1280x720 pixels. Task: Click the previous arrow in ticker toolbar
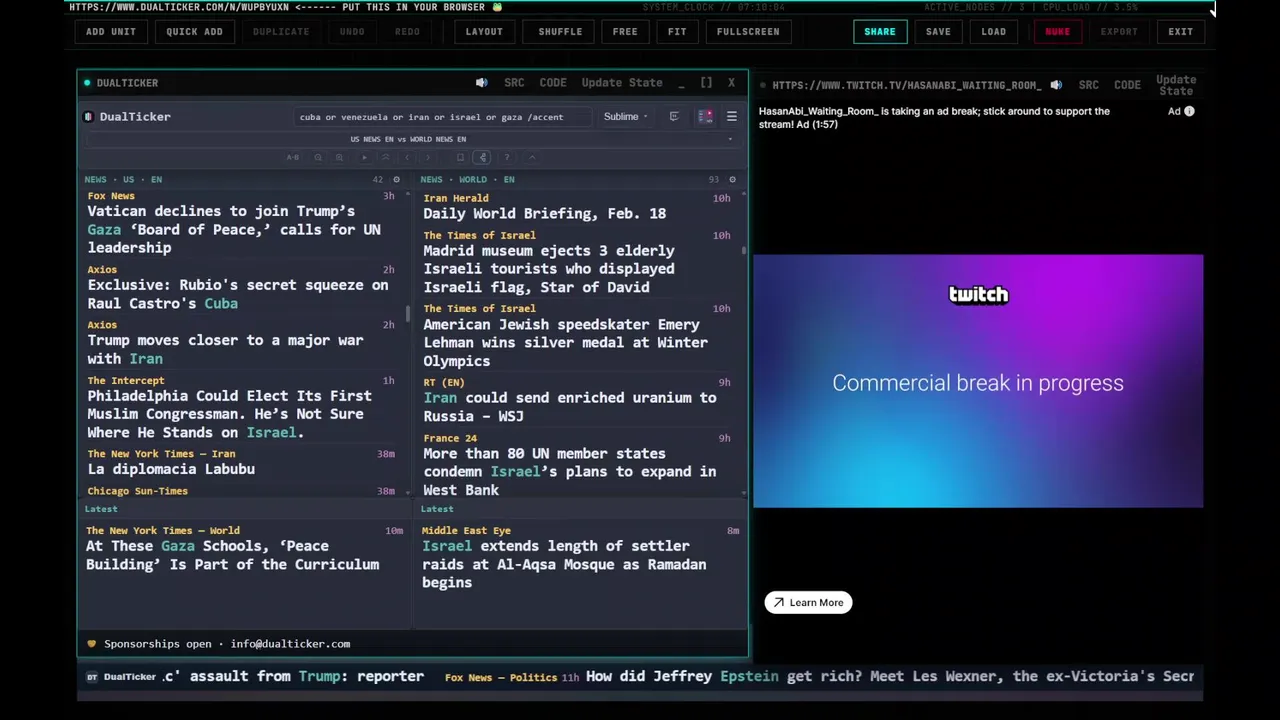(x=407, y=157)
